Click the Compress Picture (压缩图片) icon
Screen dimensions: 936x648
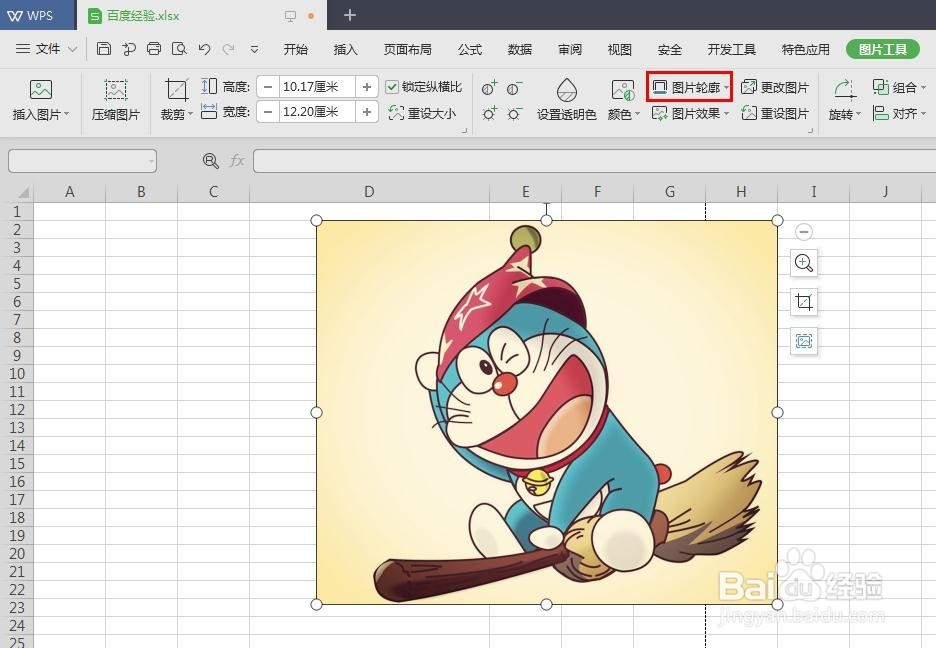point(115,90)
